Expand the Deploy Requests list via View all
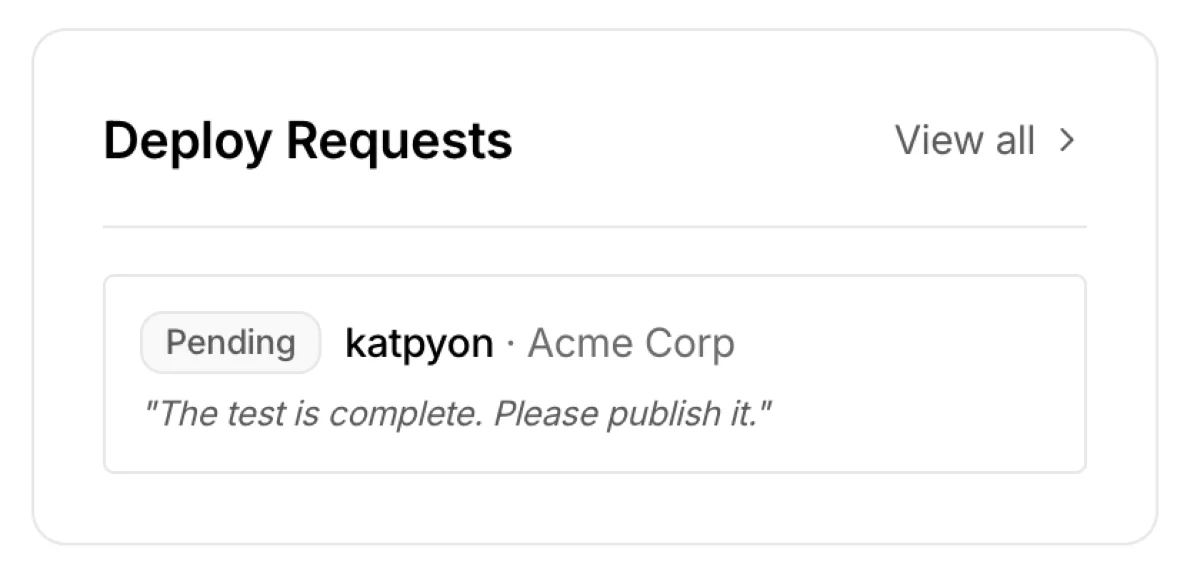The image size is (1200, 588). 966,141
